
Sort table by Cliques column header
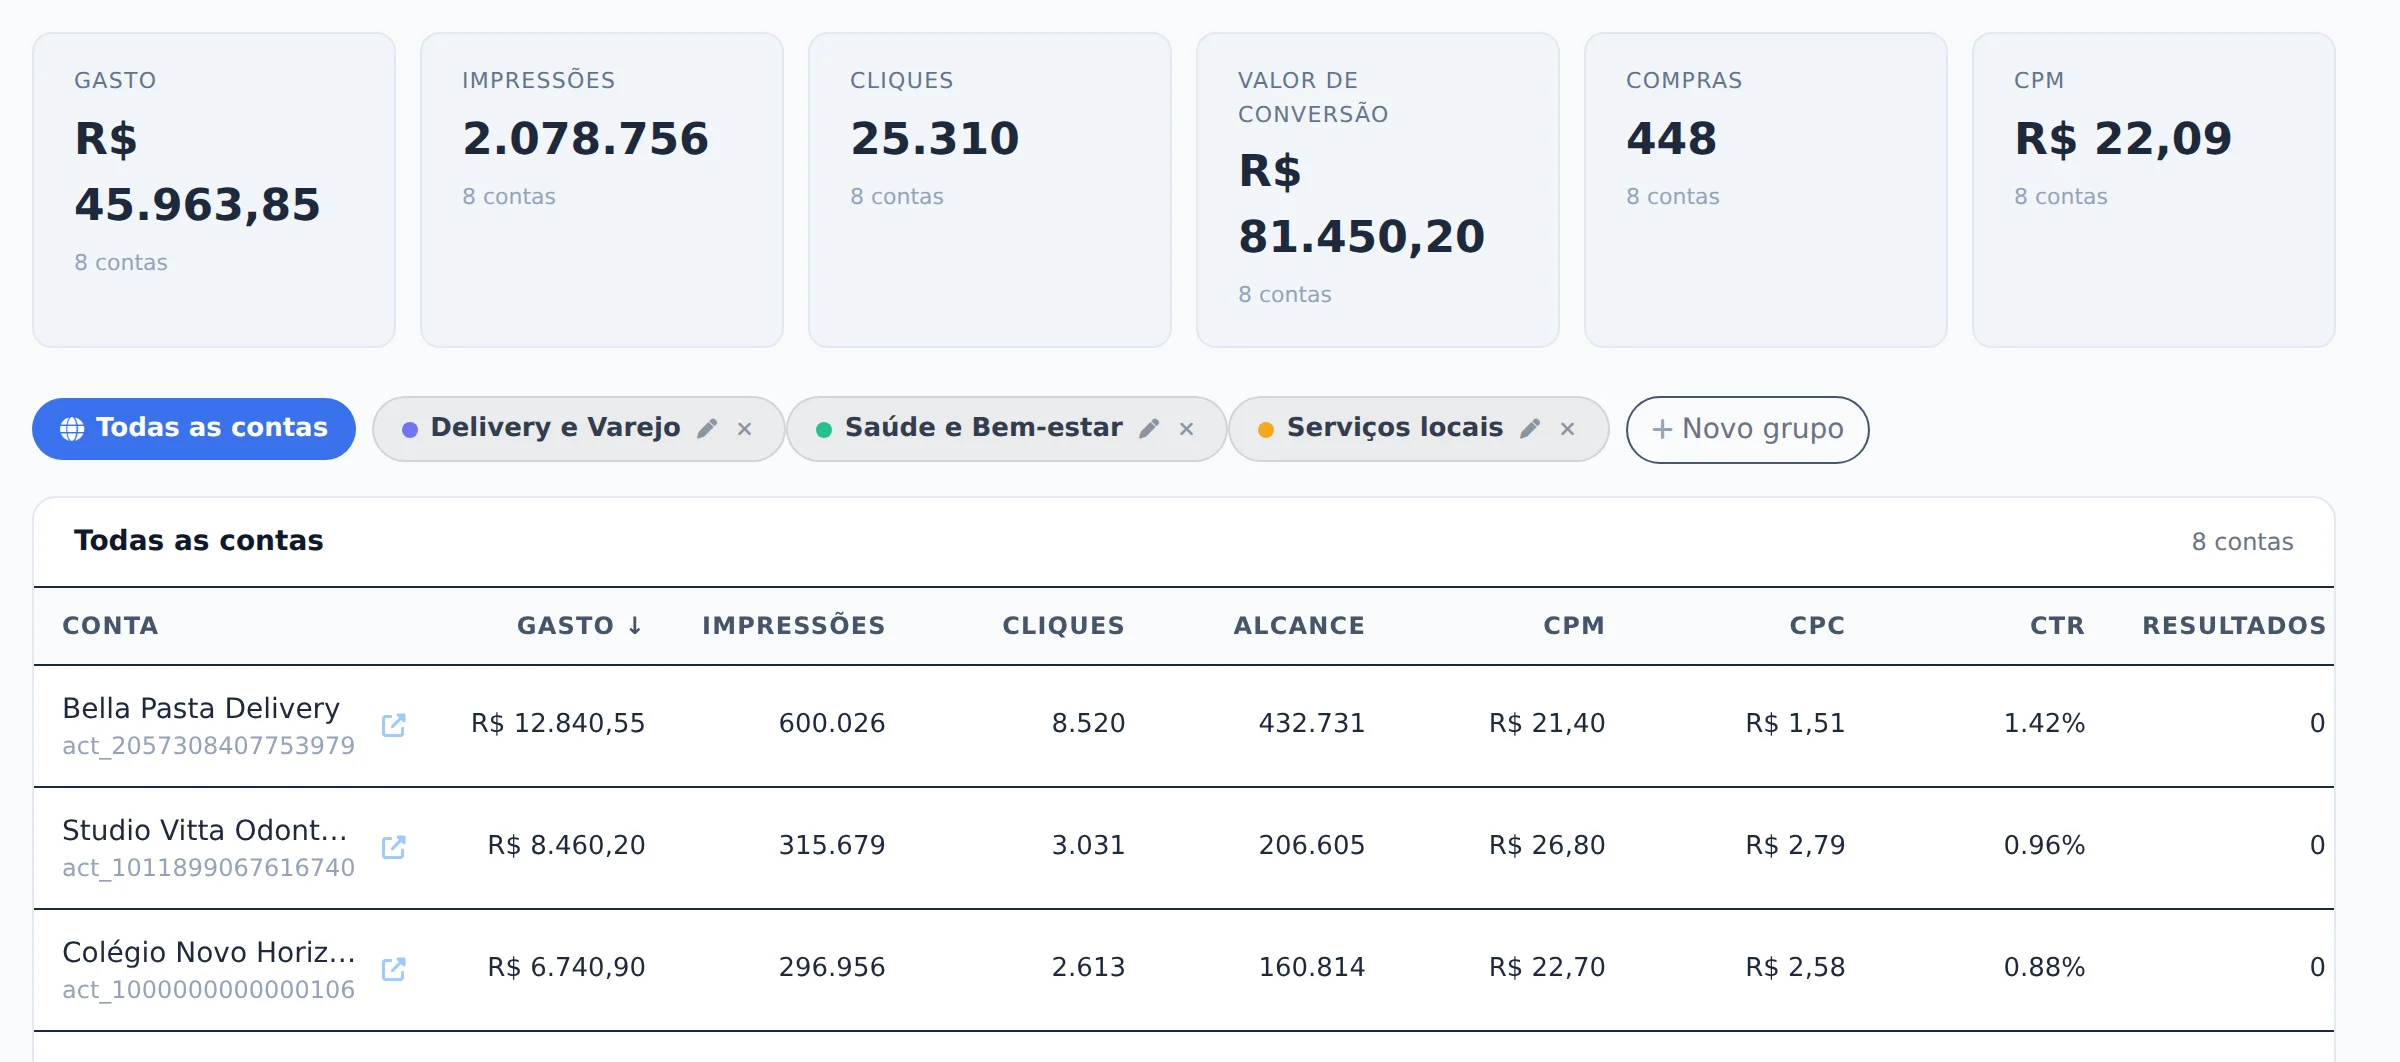click(1063, 626)
